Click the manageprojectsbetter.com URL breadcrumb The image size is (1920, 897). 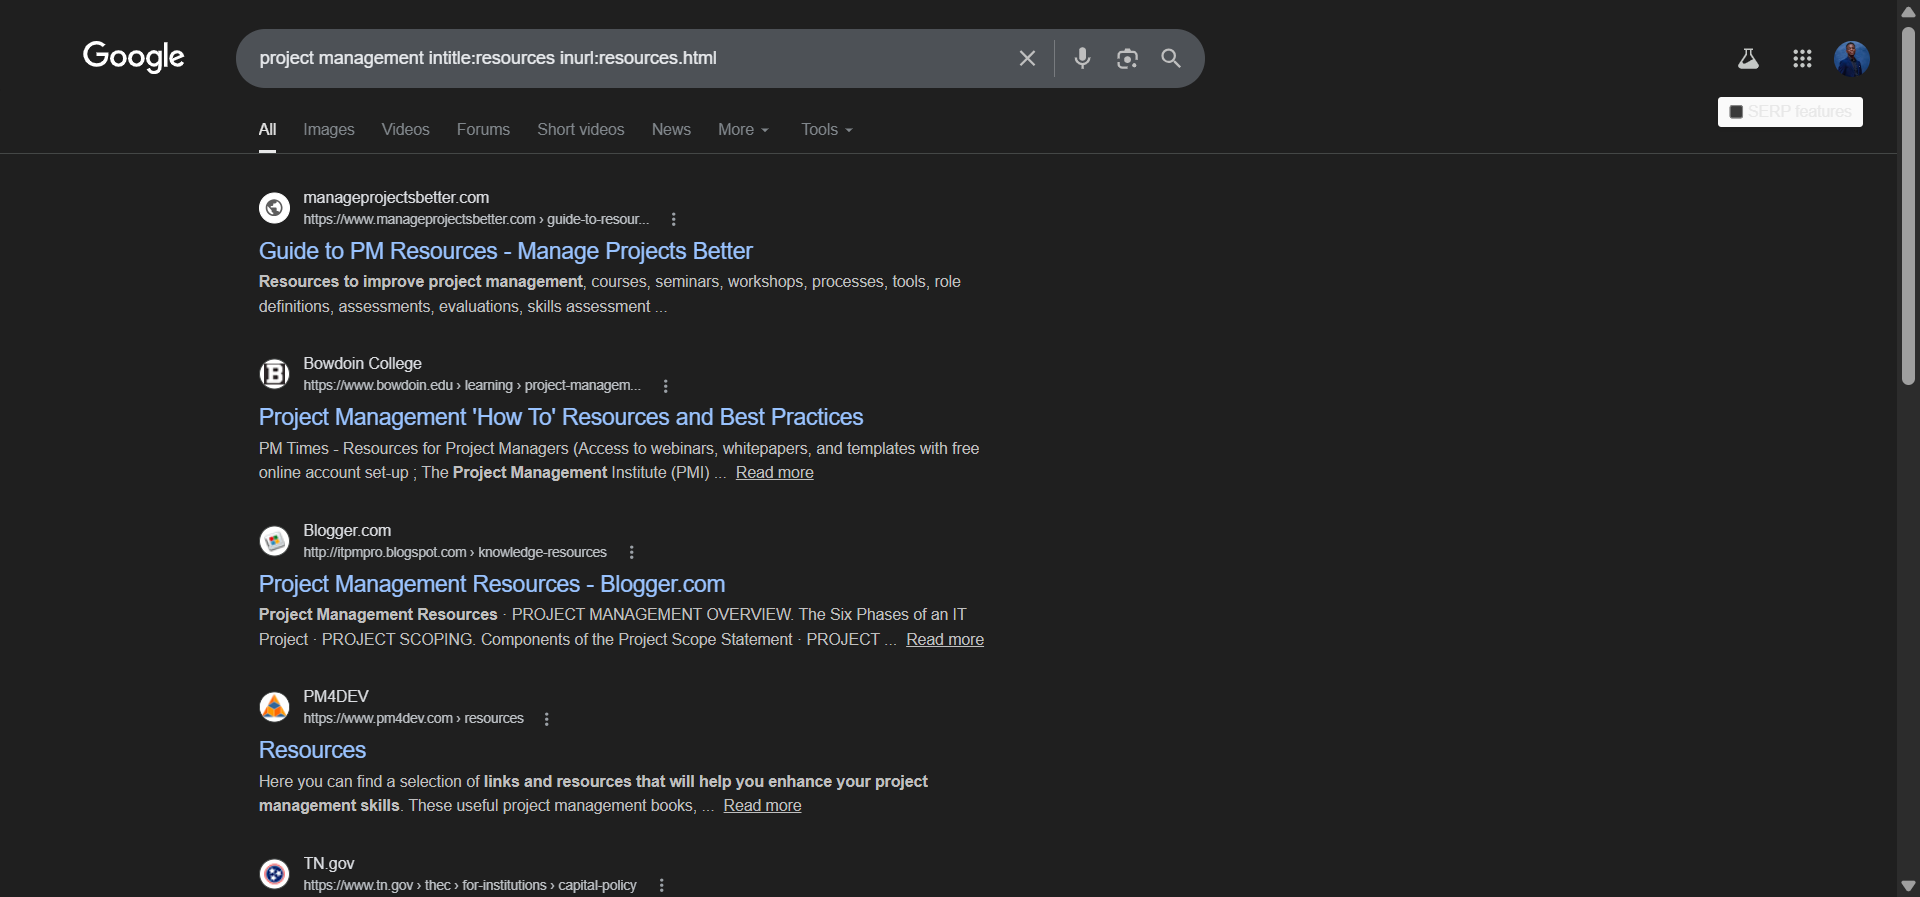pos(476,219)
